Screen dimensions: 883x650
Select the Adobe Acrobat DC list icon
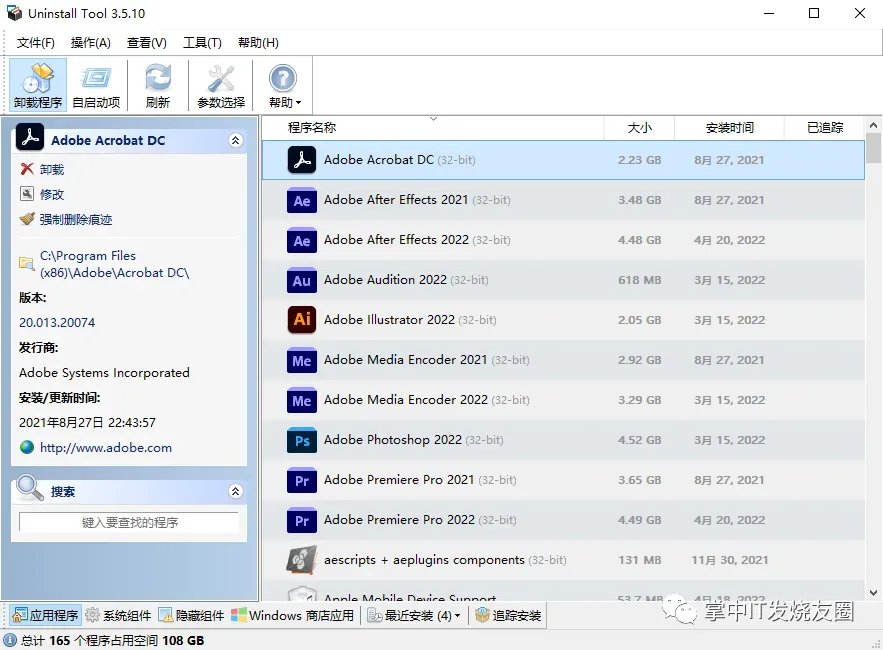pyautogui.click(x=302, y=160)
